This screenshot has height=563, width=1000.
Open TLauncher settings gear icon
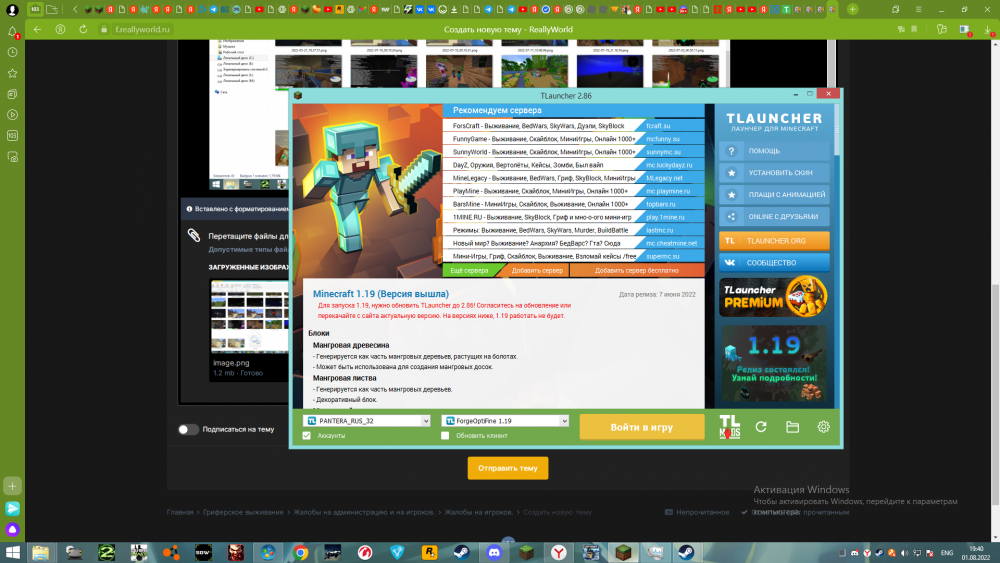(823, 427)
